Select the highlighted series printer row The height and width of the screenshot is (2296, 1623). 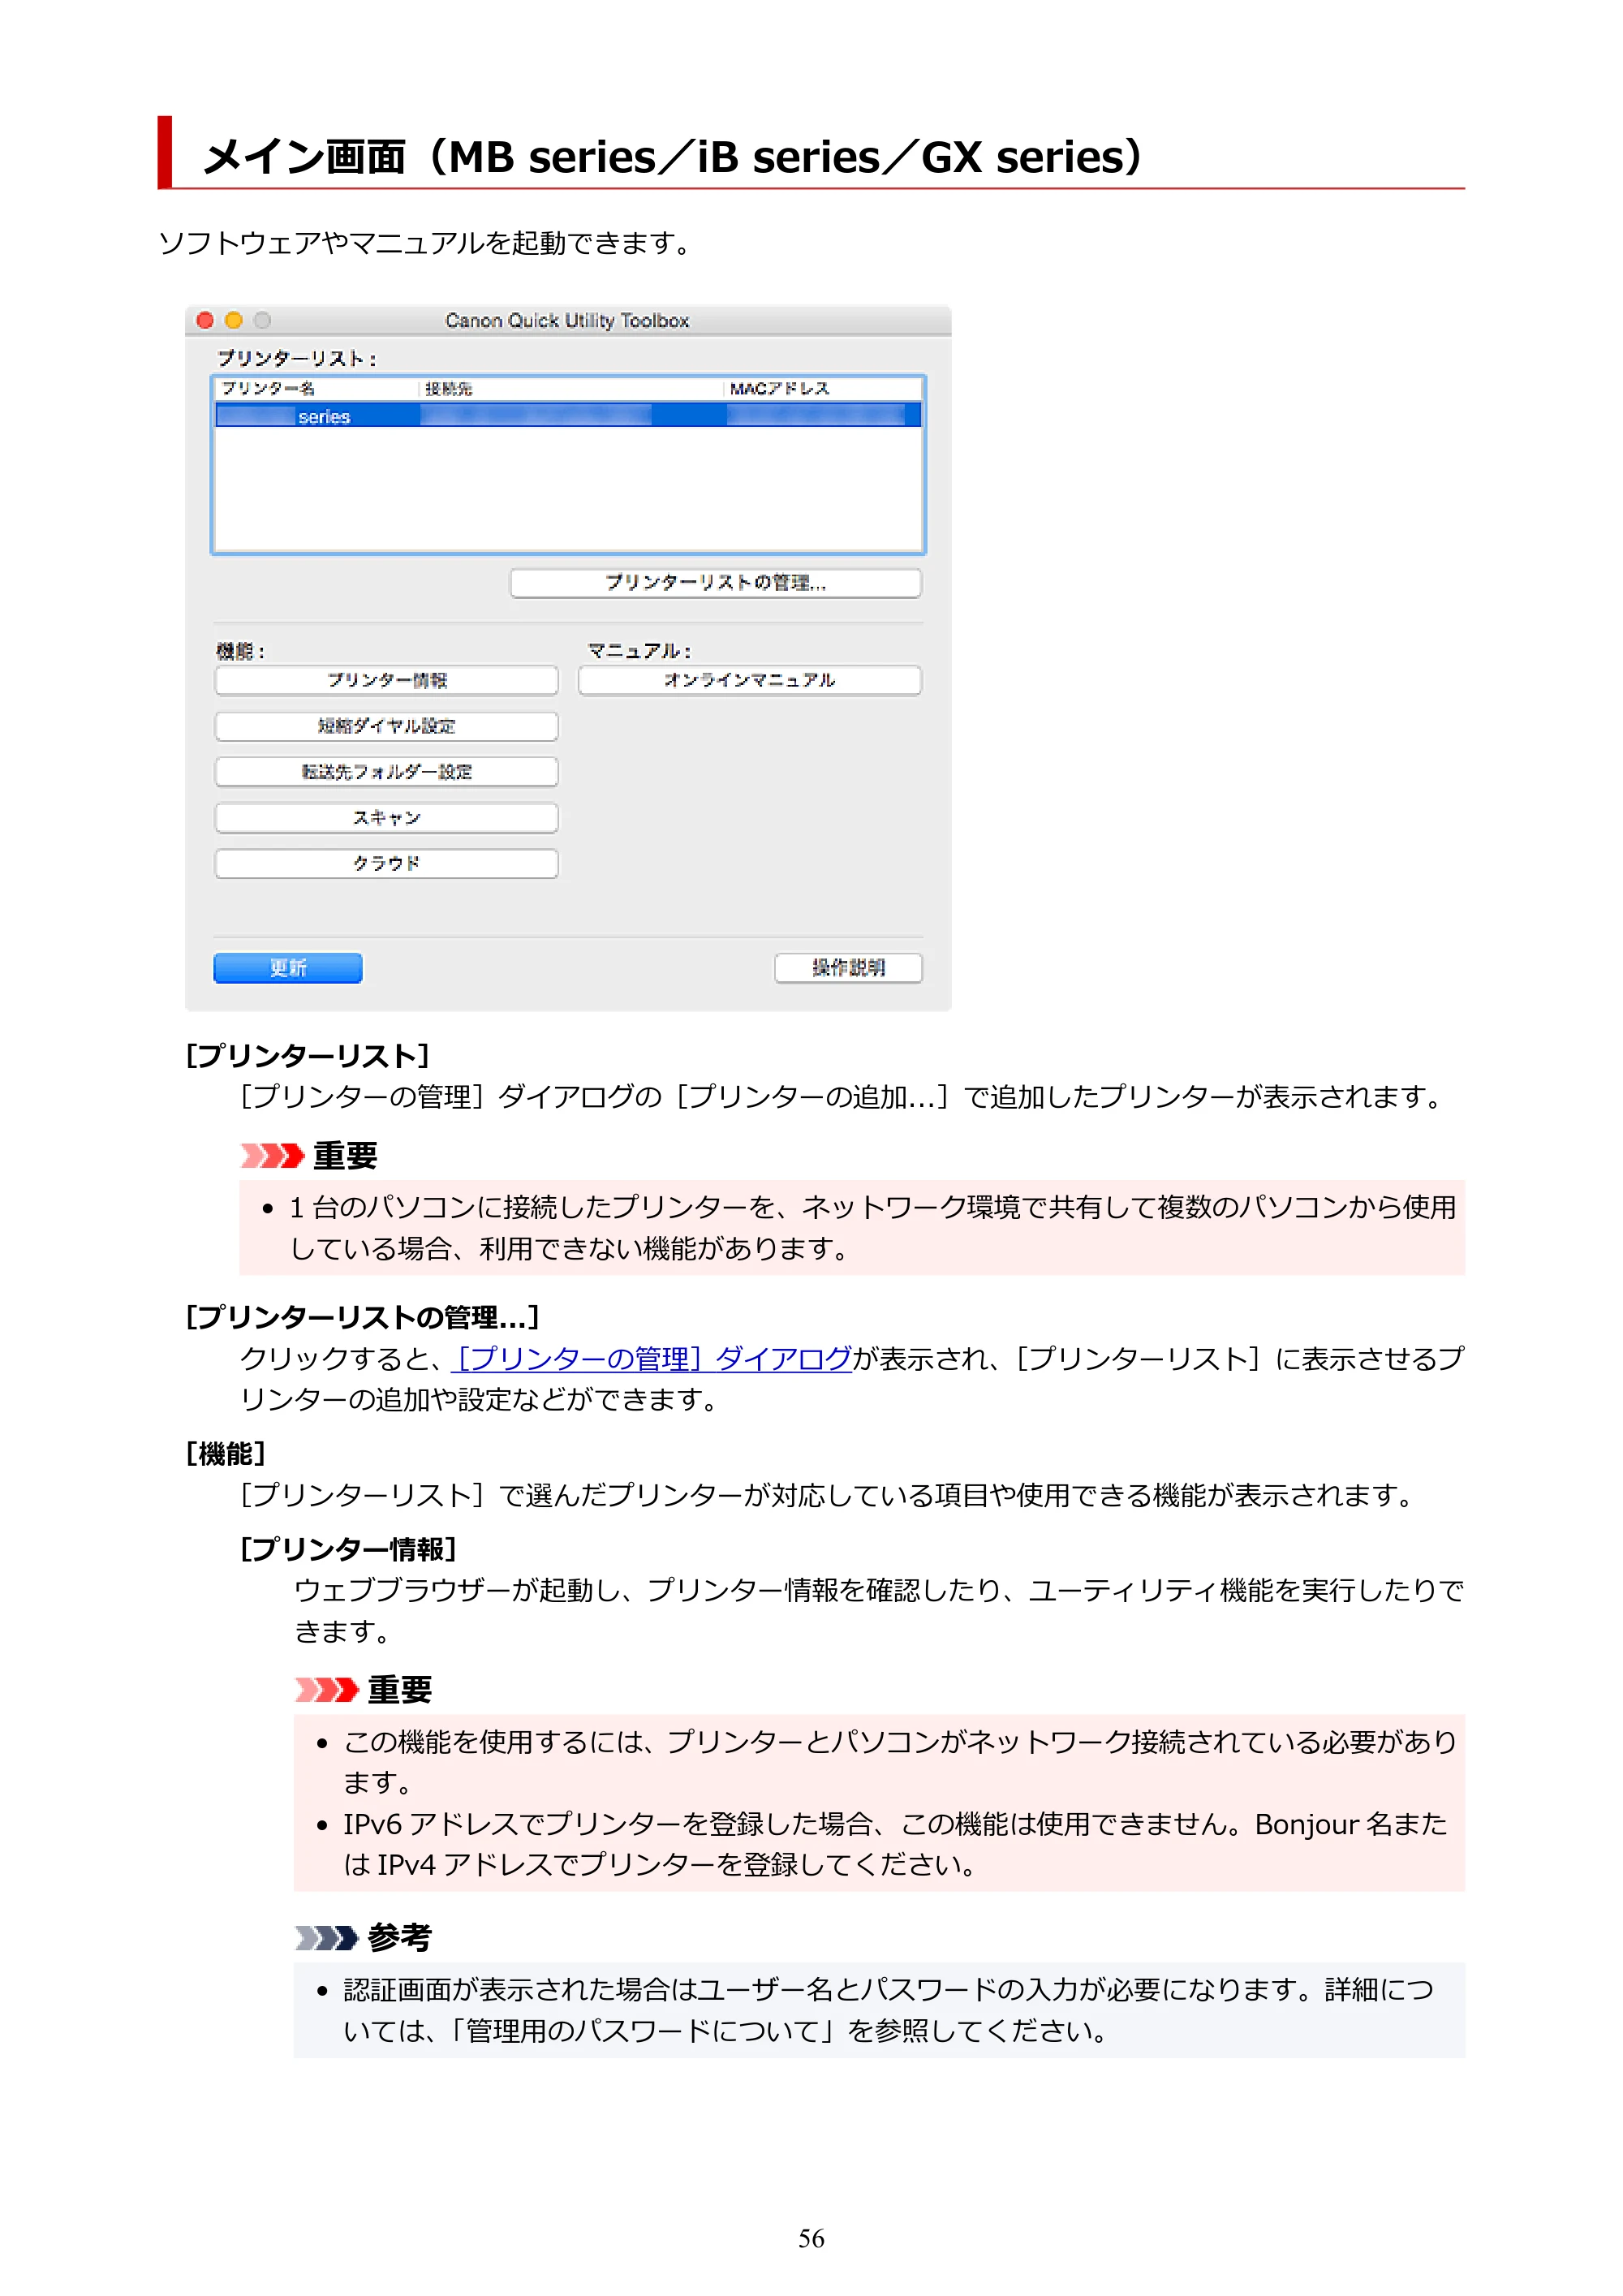point(568,416)
